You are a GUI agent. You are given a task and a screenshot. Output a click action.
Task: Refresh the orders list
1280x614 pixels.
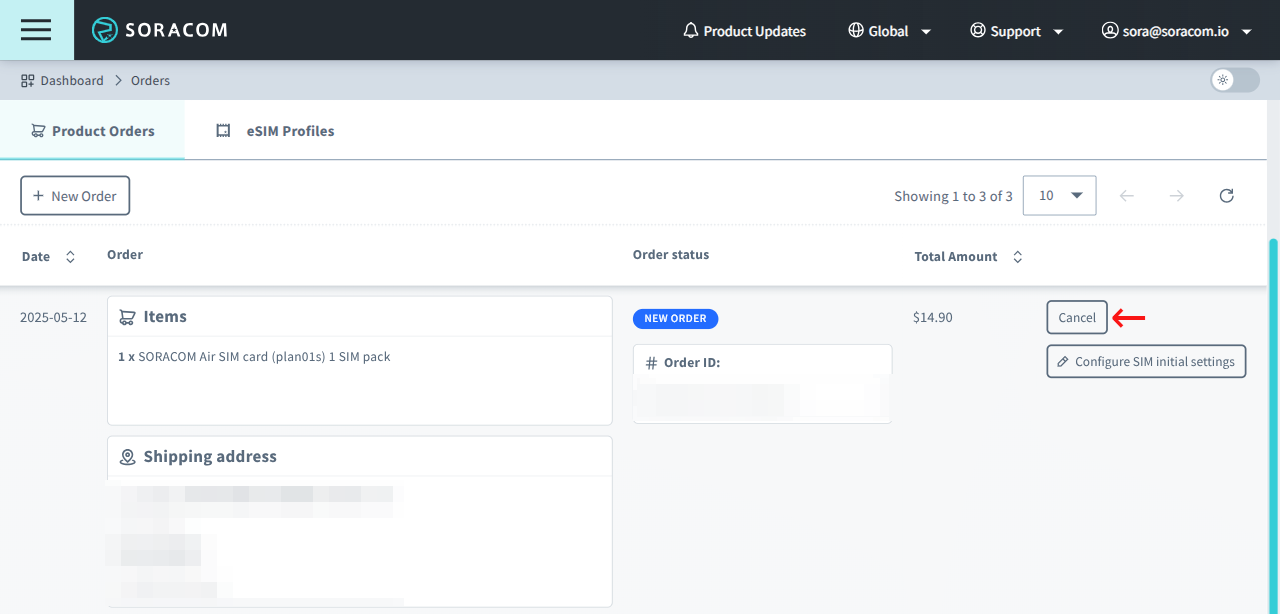[x=1227, y=195]
